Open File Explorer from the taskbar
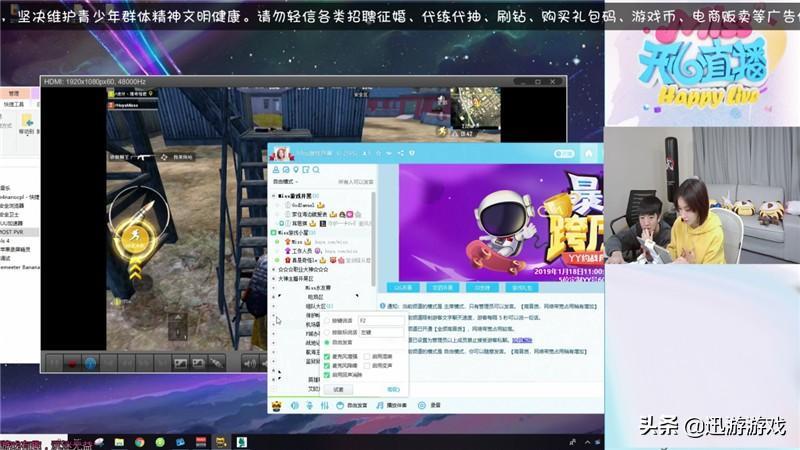The image size is (800, 450). pyautogui.click(x=119, y=442)
